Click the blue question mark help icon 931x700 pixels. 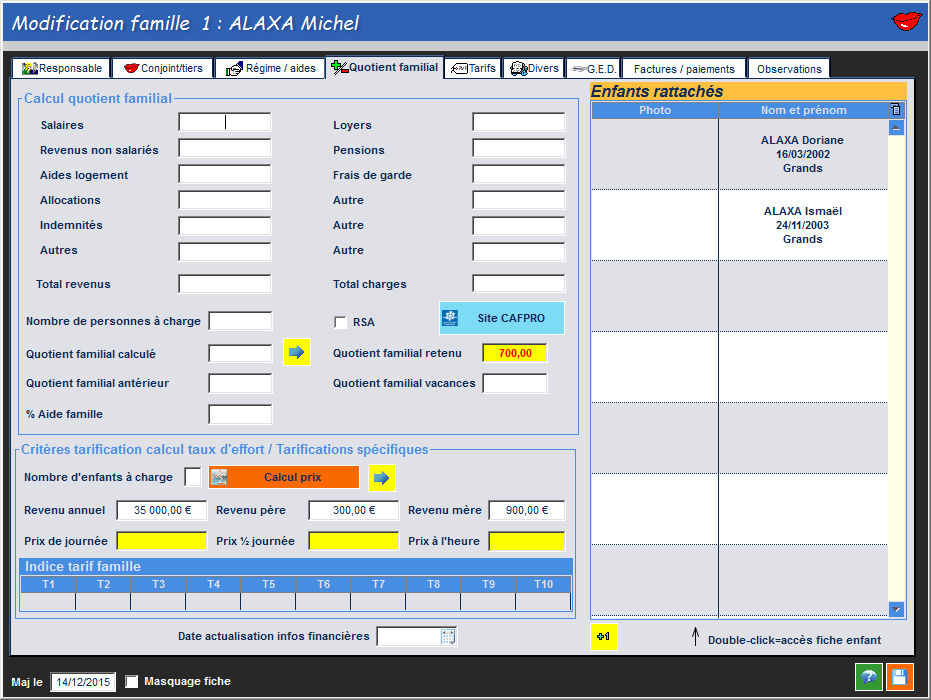click(868, 677)
